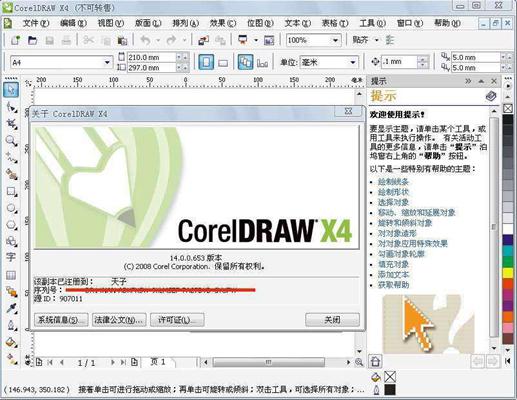The height and width of the screenshot is (400, 517).
Task: Click the 系统信息(S)... button
Action: (61, 320)
